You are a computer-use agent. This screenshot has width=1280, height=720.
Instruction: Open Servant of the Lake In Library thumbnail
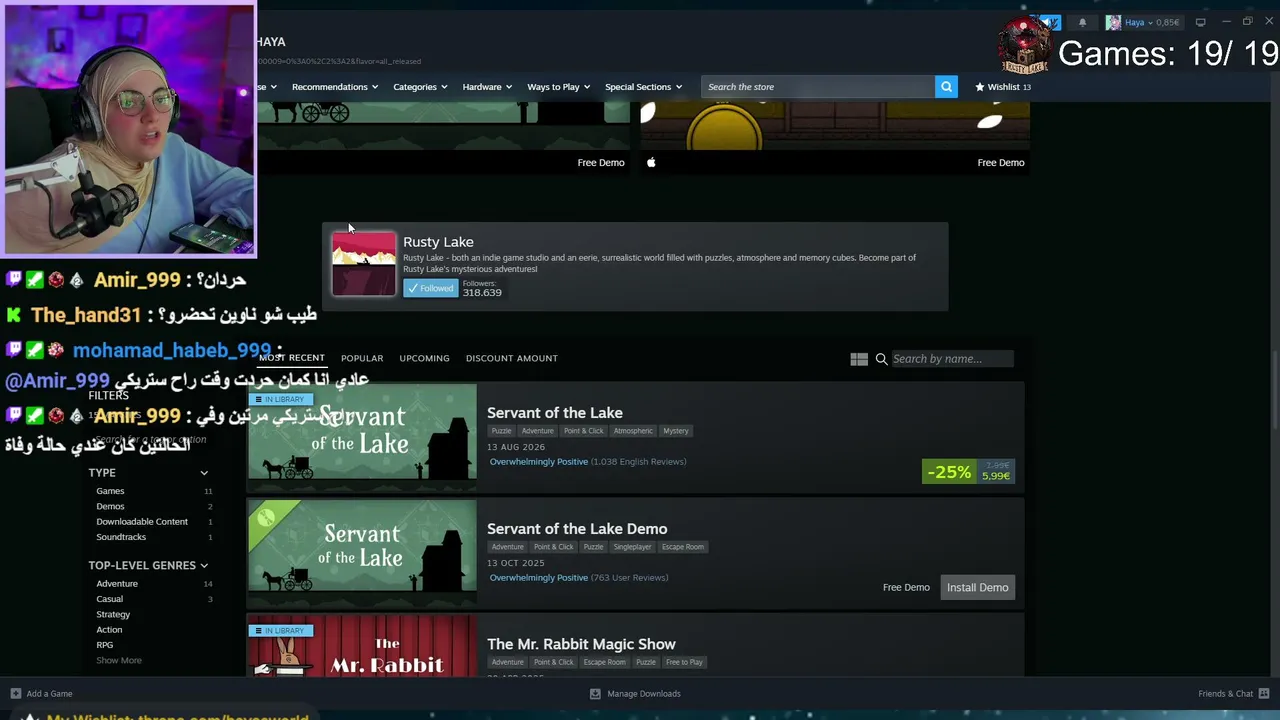pos(362,436)
